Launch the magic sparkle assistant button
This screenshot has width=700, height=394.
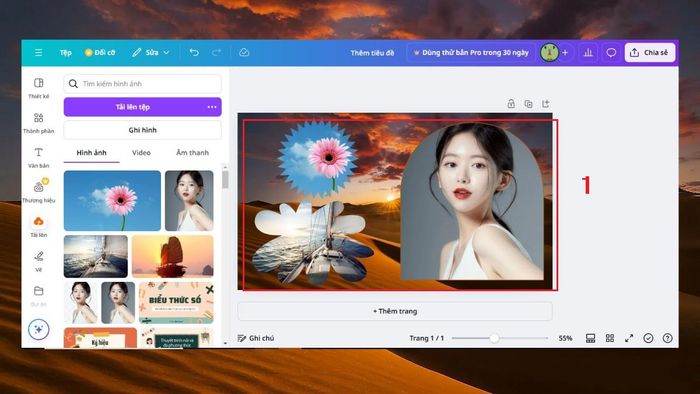pos(39,329)
